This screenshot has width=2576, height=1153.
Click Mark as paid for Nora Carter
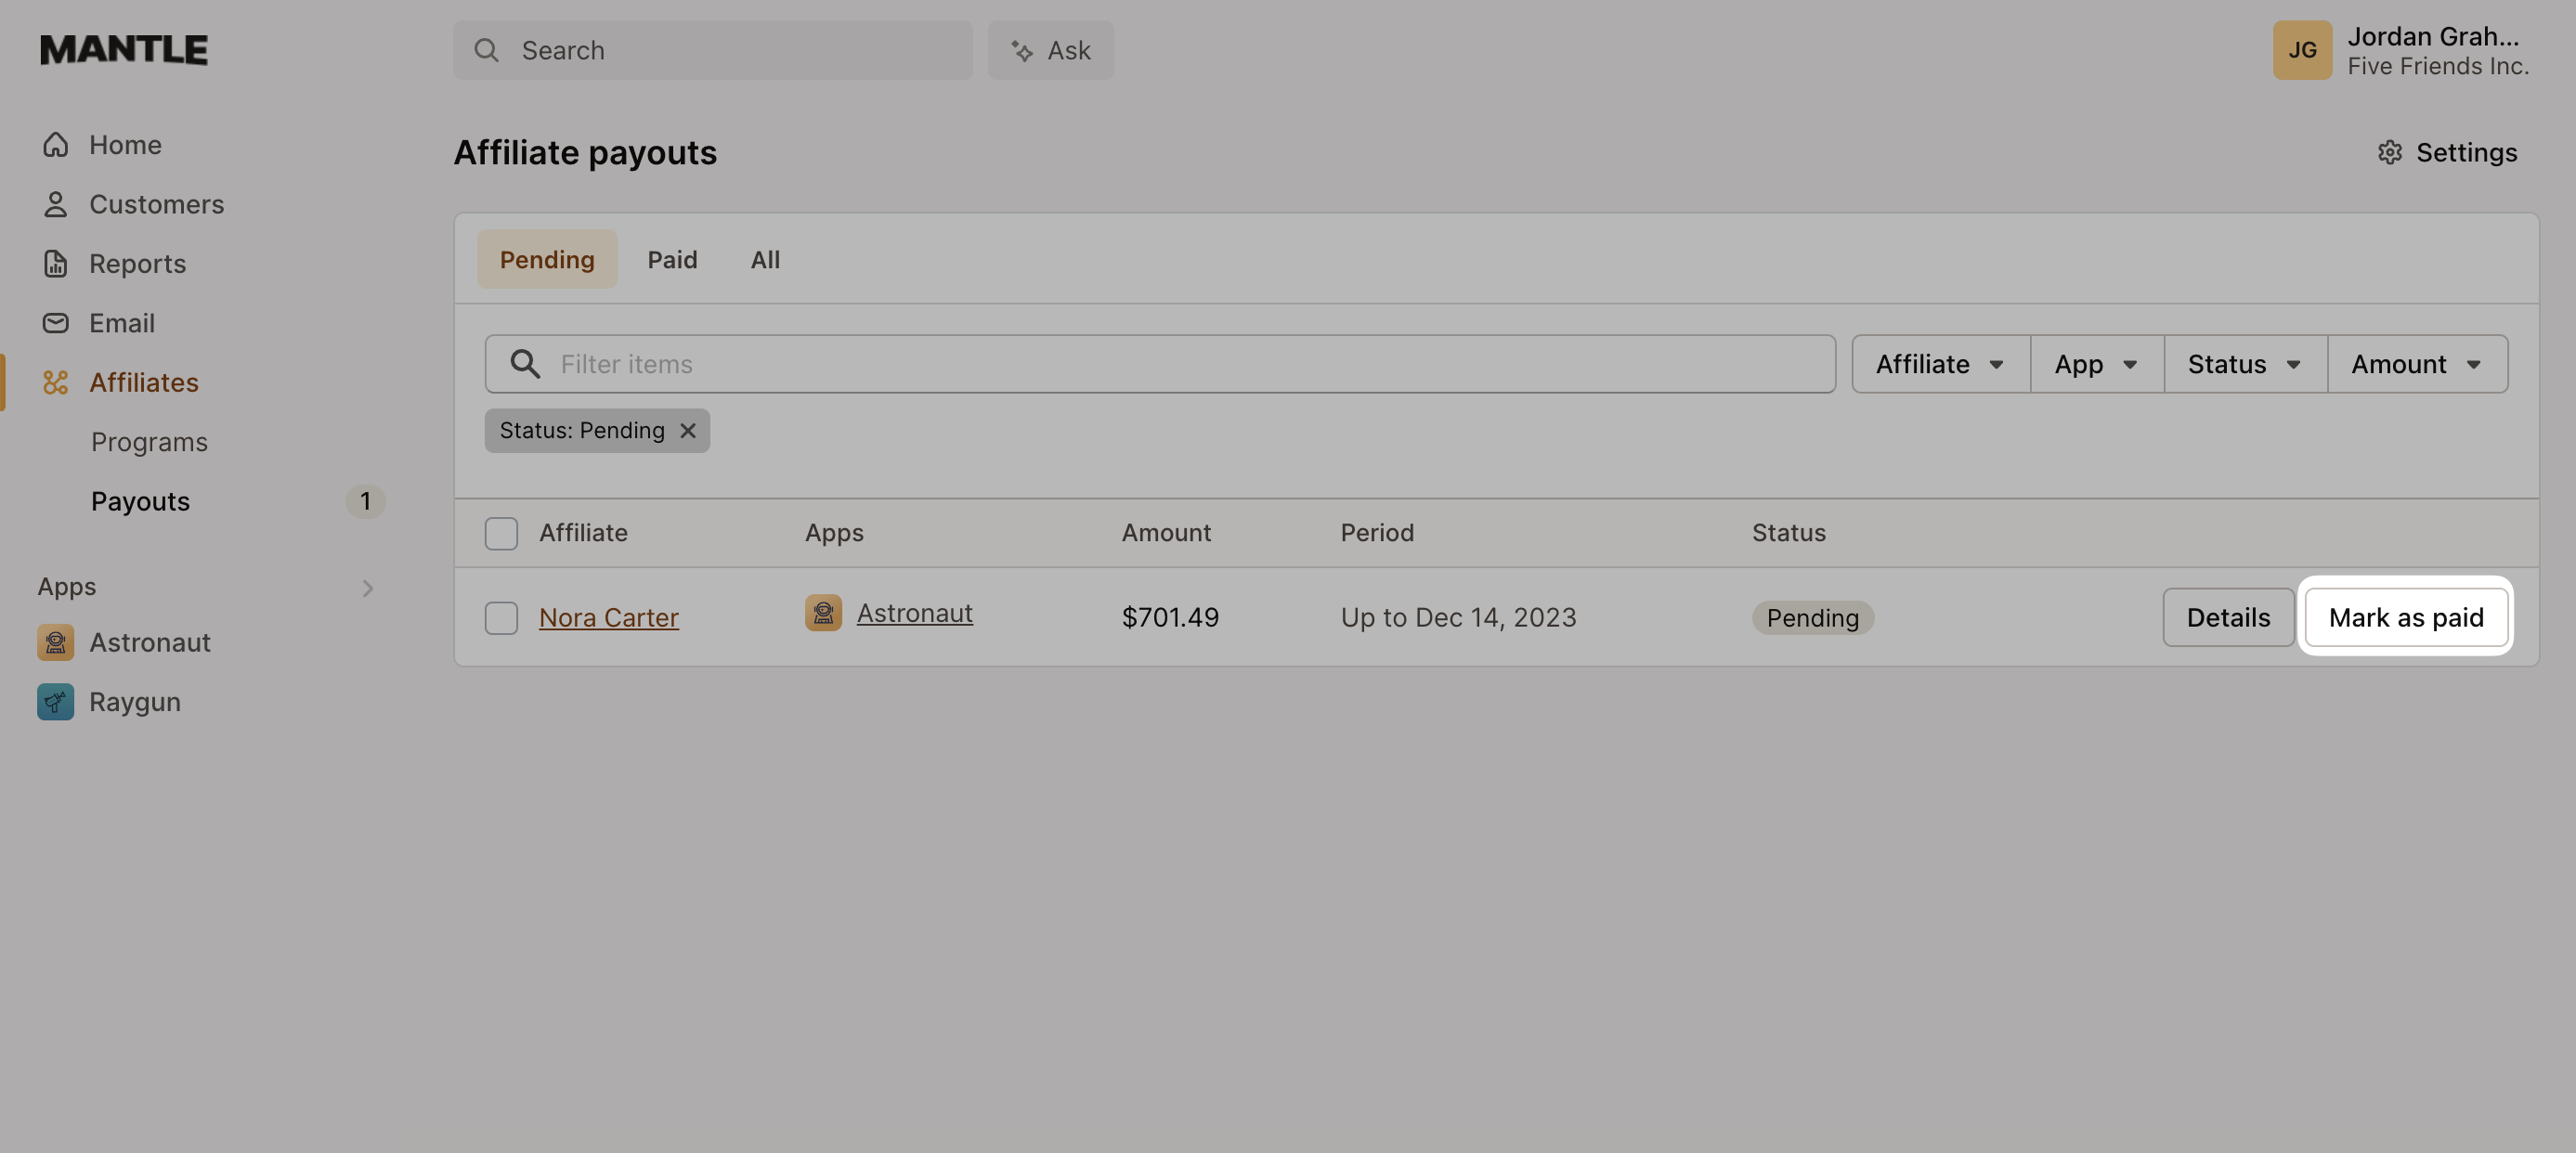[x=2406, y=617]
